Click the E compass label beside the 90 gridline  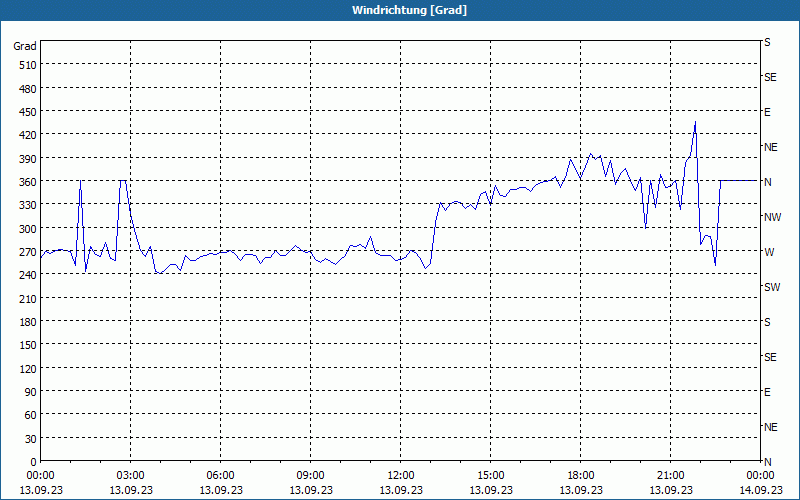coord(767,392)
